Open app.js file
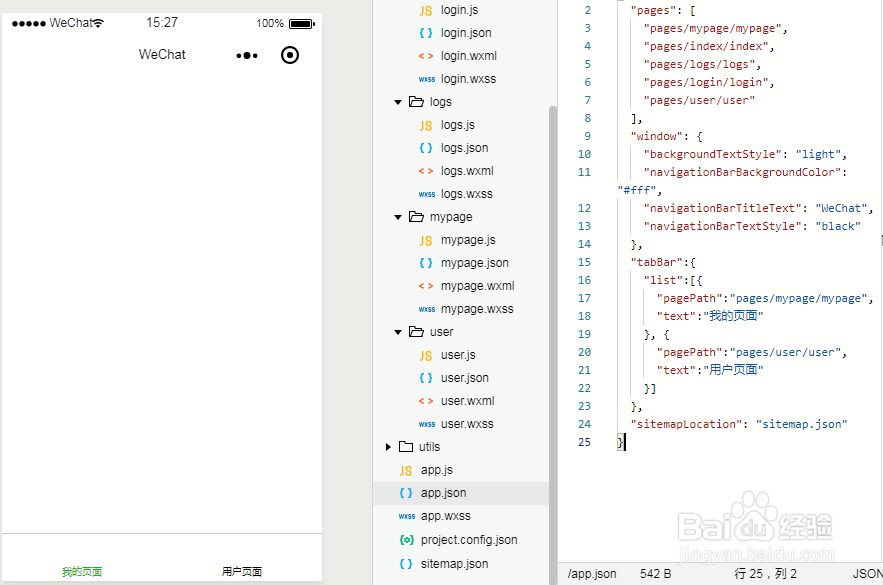The image size is (883, 585). tap(436, 470)
